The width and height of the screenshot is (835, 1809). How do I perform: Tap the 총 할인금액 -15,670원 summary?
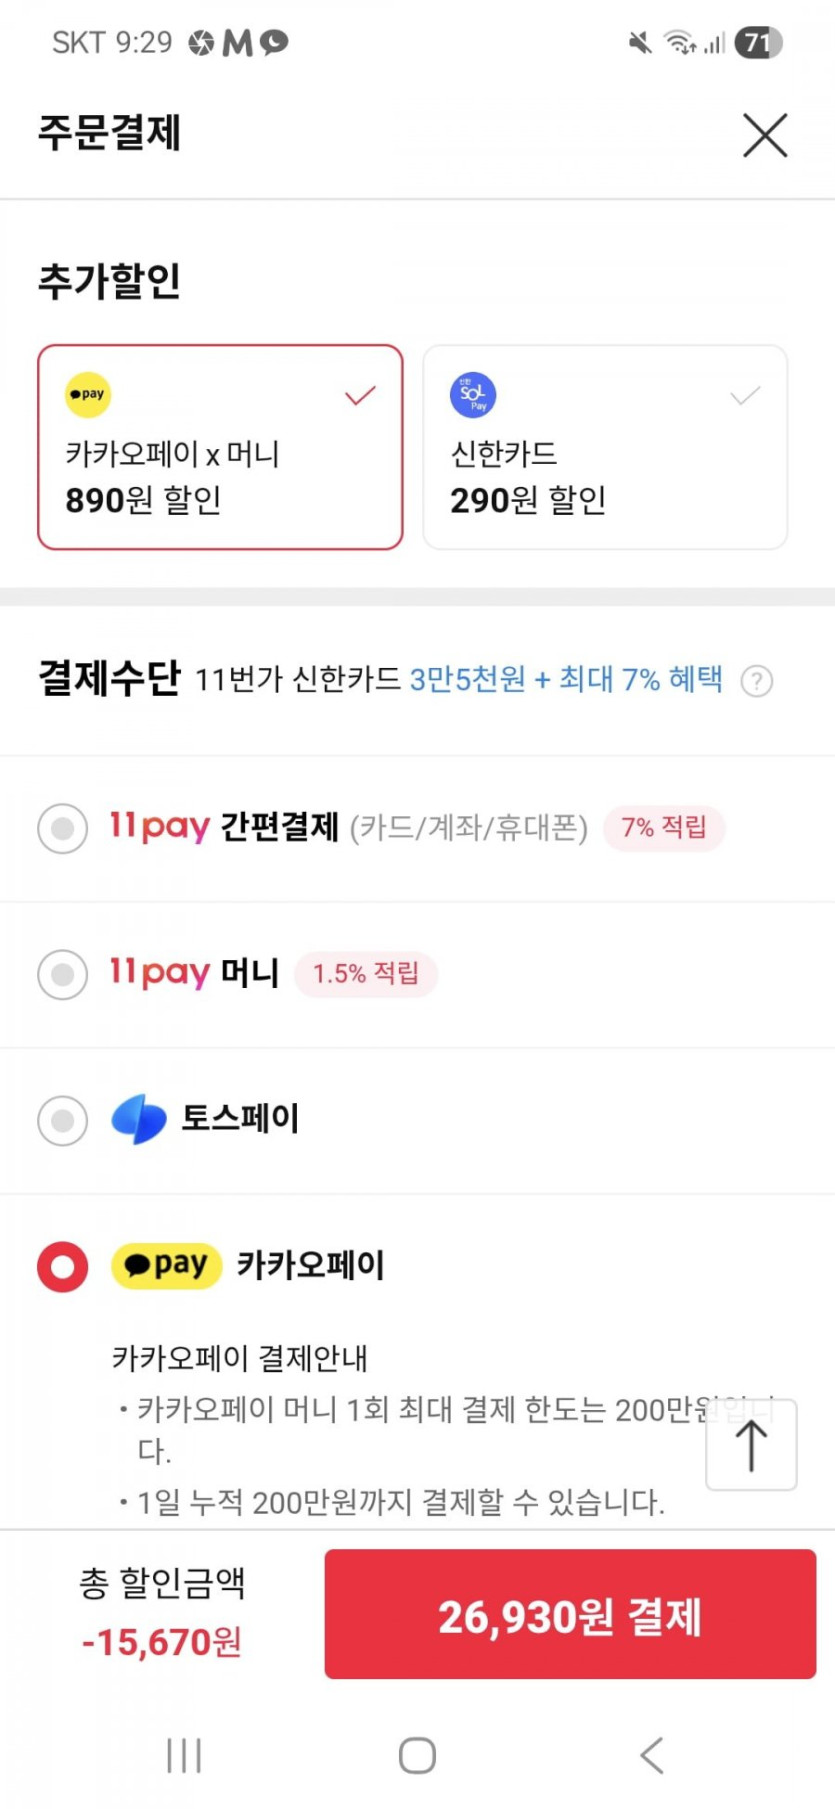[x=162, y=1612]
